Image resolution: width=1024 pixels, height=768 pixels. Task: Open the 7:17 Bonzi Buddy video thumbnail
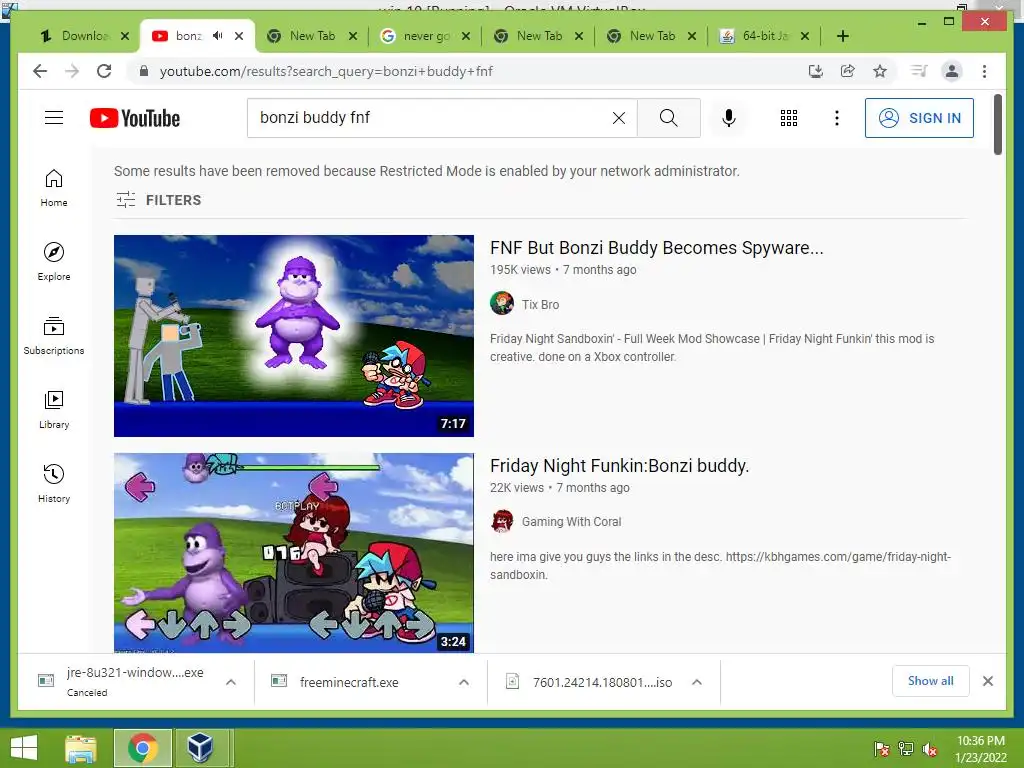[294, 336]
